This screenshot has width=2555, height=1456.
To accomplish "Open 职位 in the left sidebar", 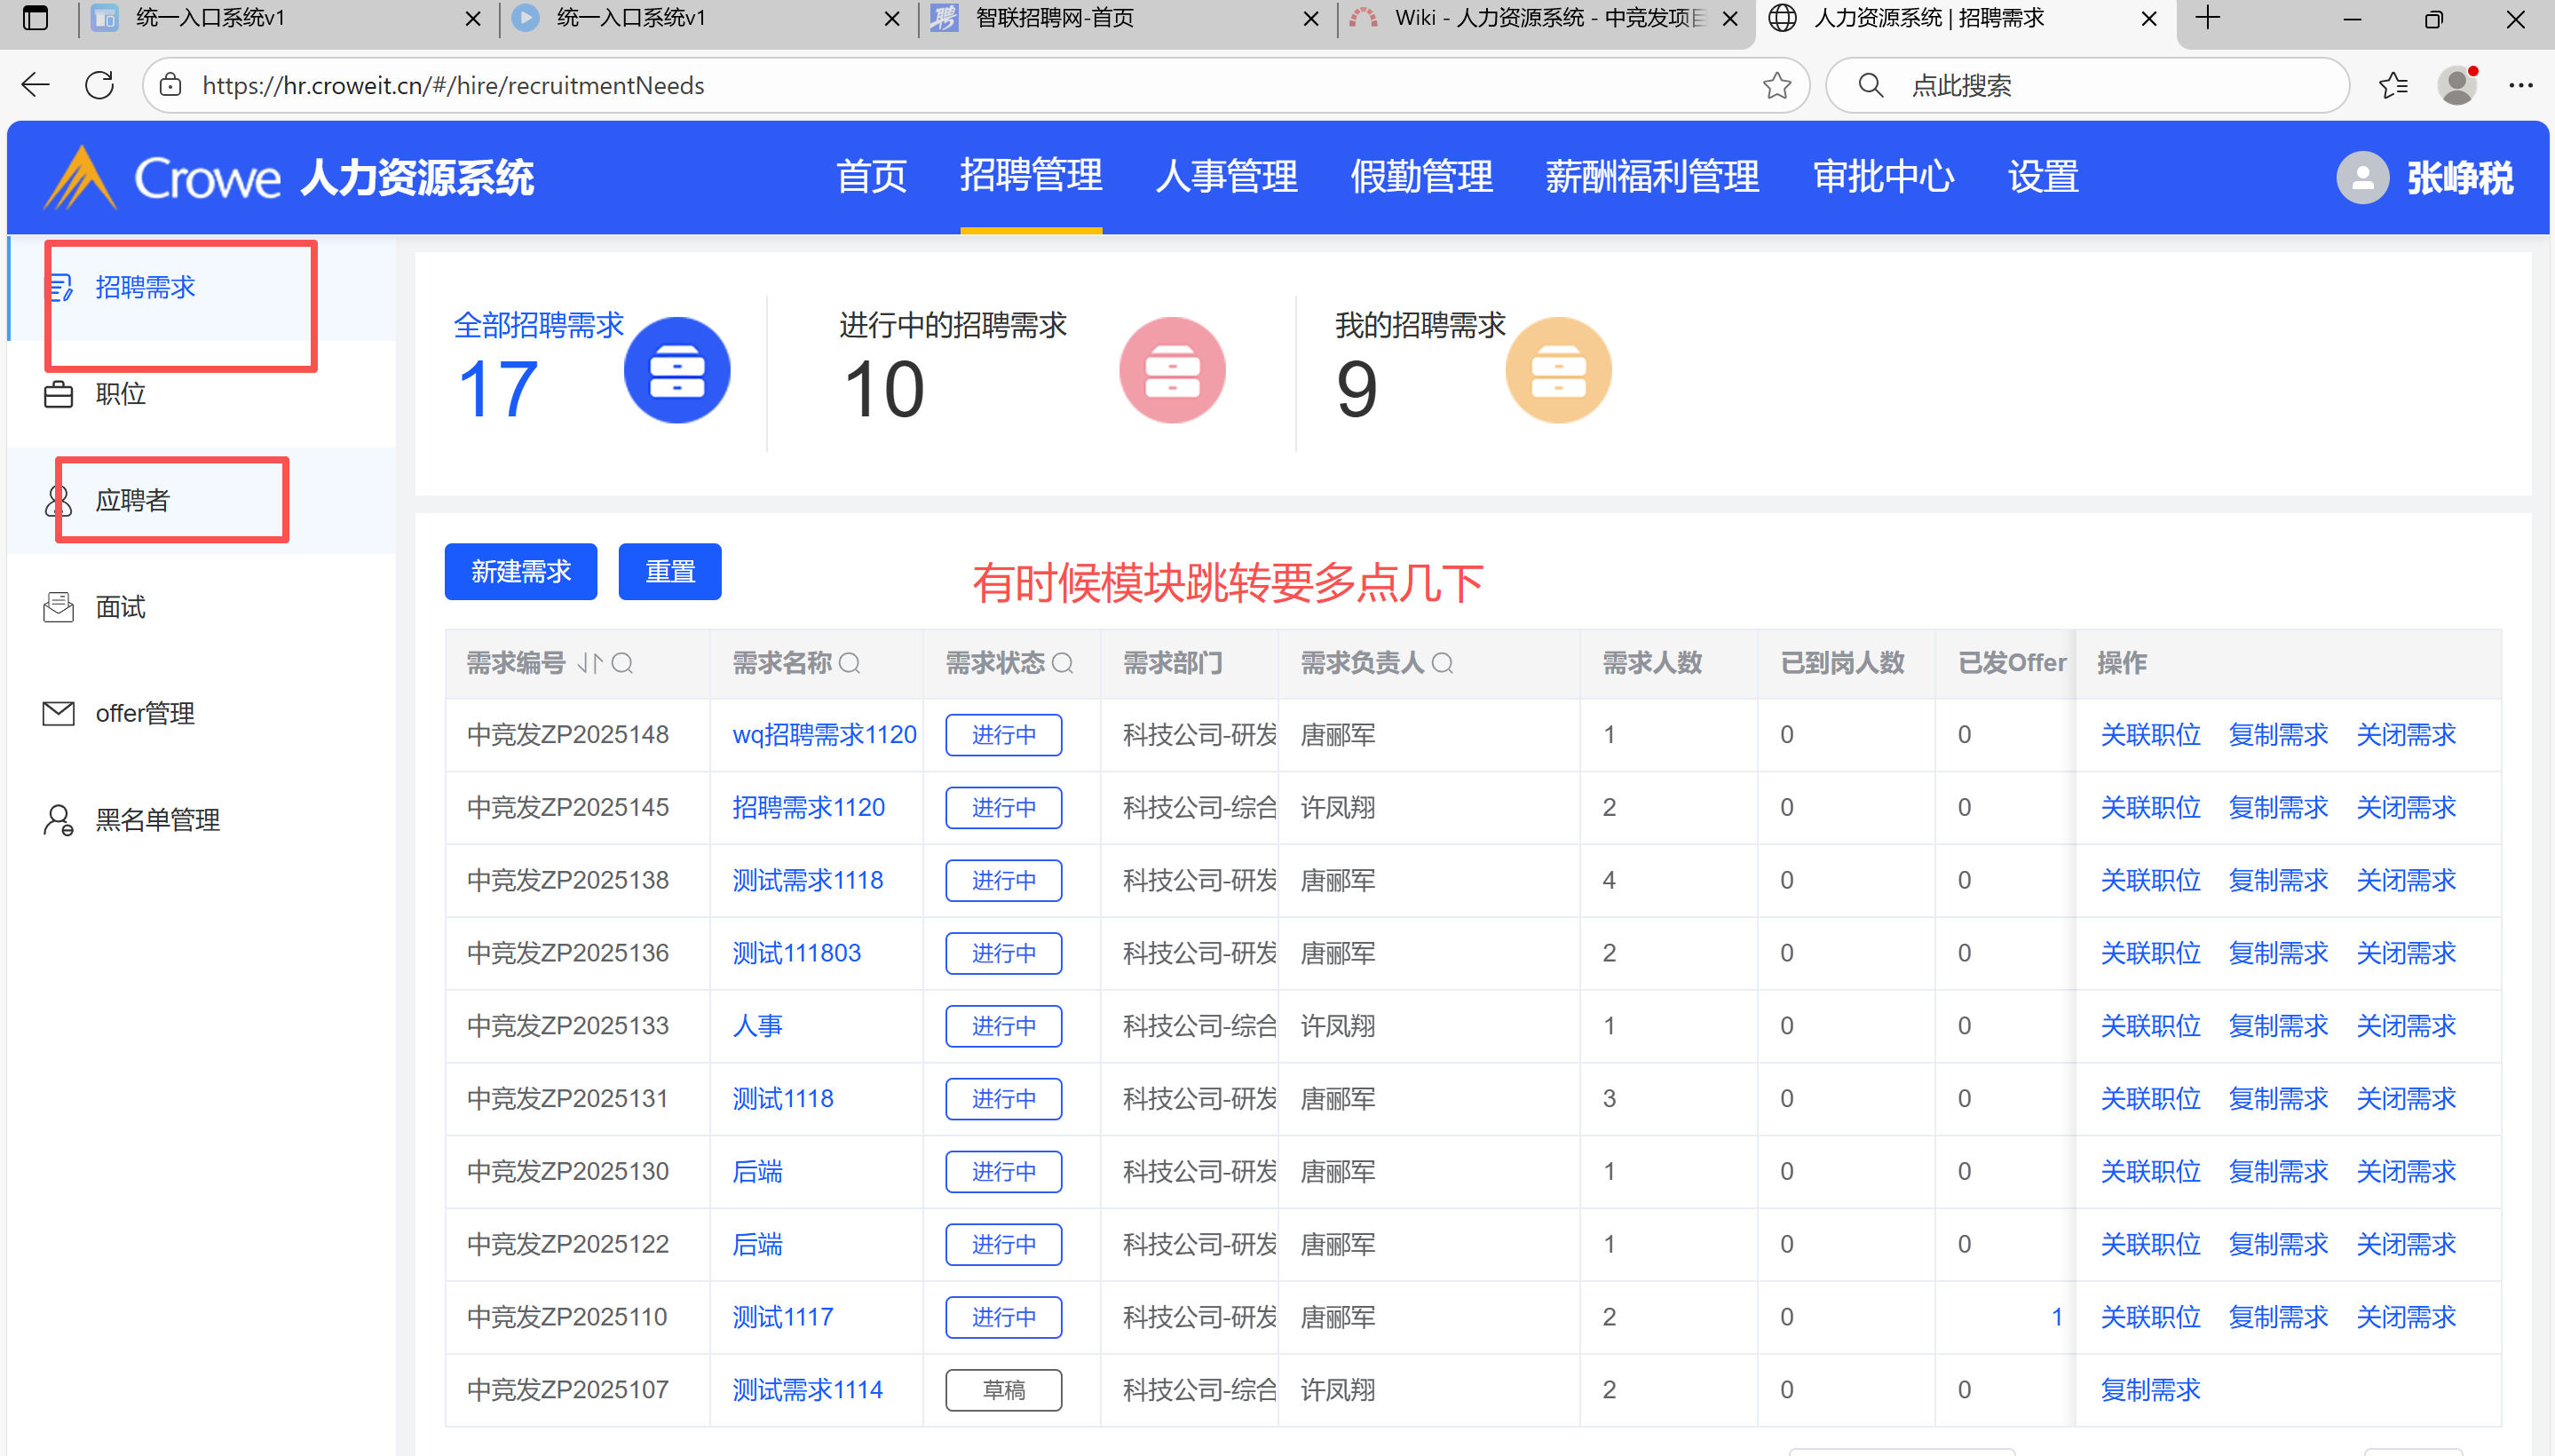I will [x=120, y=394].
